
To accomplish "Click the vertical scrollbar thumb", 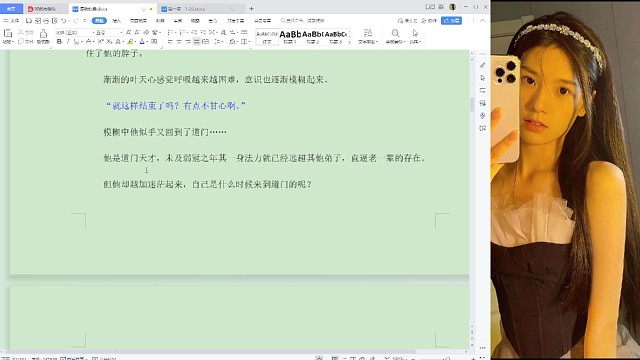I will point(472,104).
